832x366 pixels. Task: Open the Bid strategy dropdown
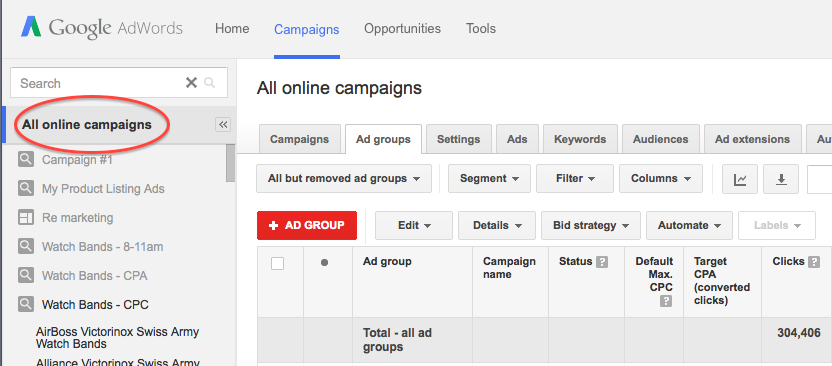(591, 225)
